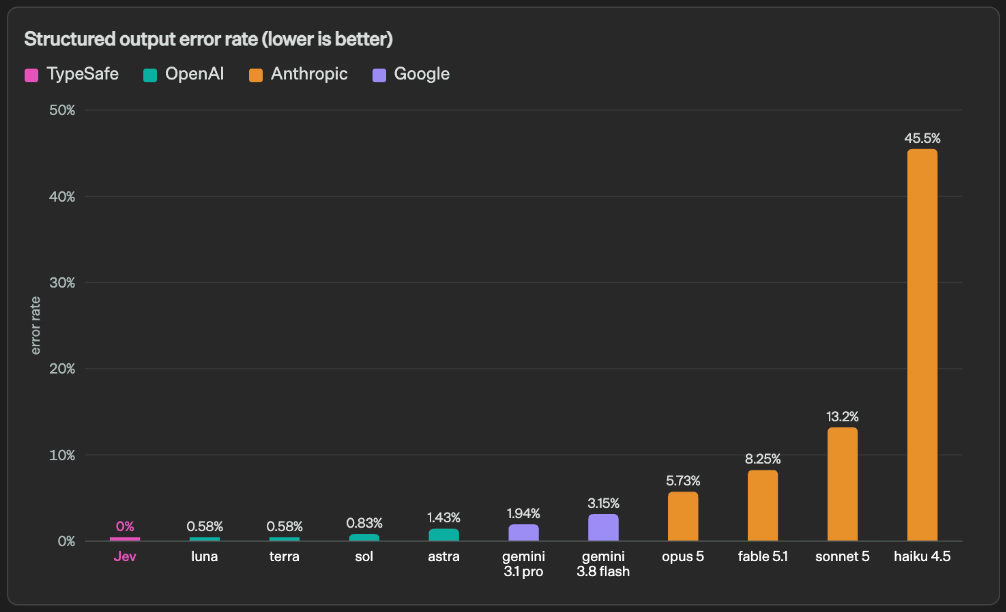The height and width of the screenshot is (612, 1006).
Task: Toggle the Google legend label
Action: [x=422, y=74]
